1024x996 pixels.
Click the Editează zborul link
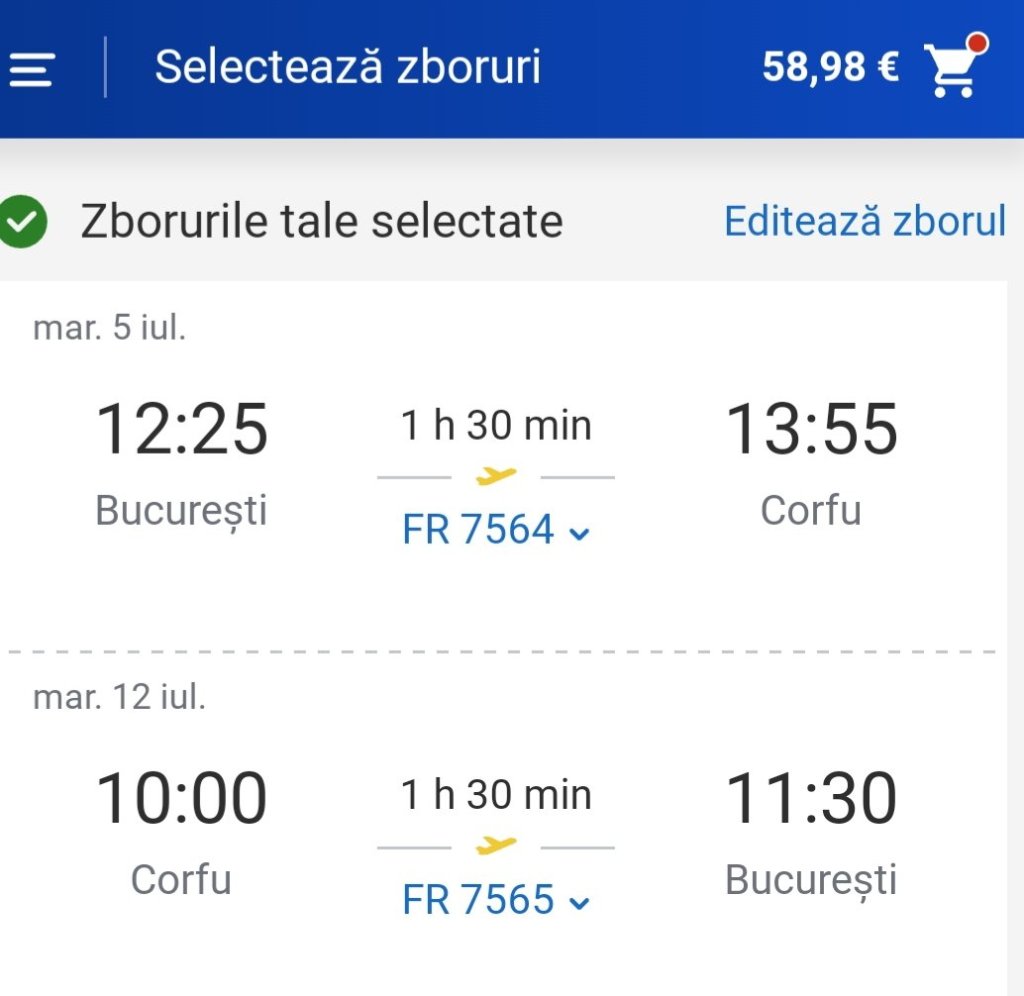click(x=864, y=221)
